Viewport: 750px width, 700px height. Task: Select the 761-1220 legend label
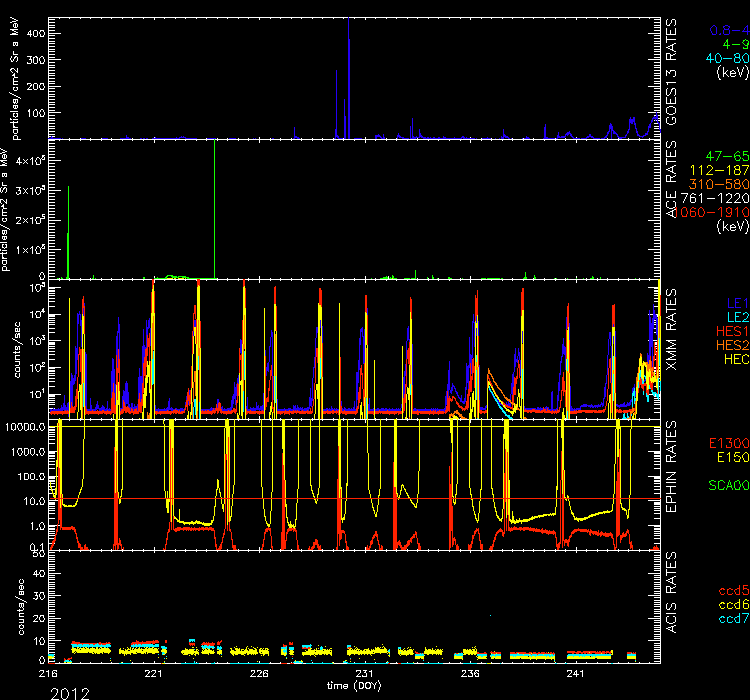click(x=715, y=199)
